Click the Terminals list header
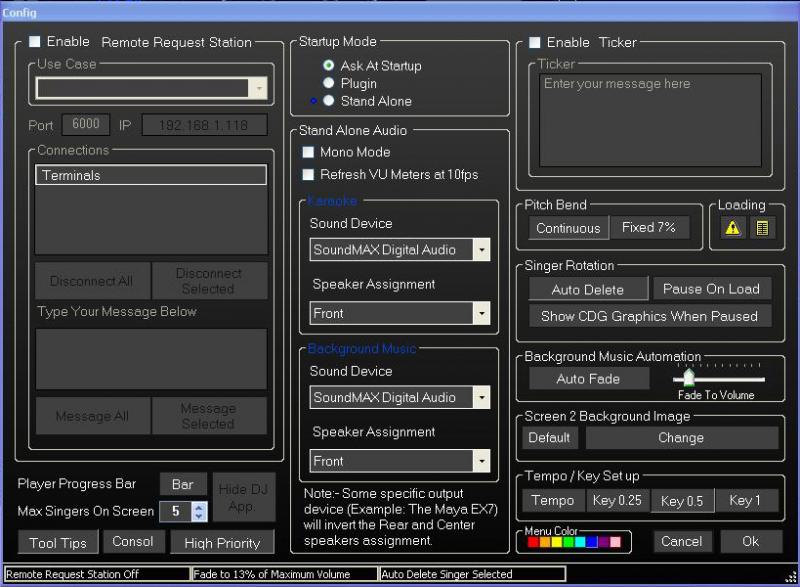The image size is (800, 587). (x=151, y=175)
